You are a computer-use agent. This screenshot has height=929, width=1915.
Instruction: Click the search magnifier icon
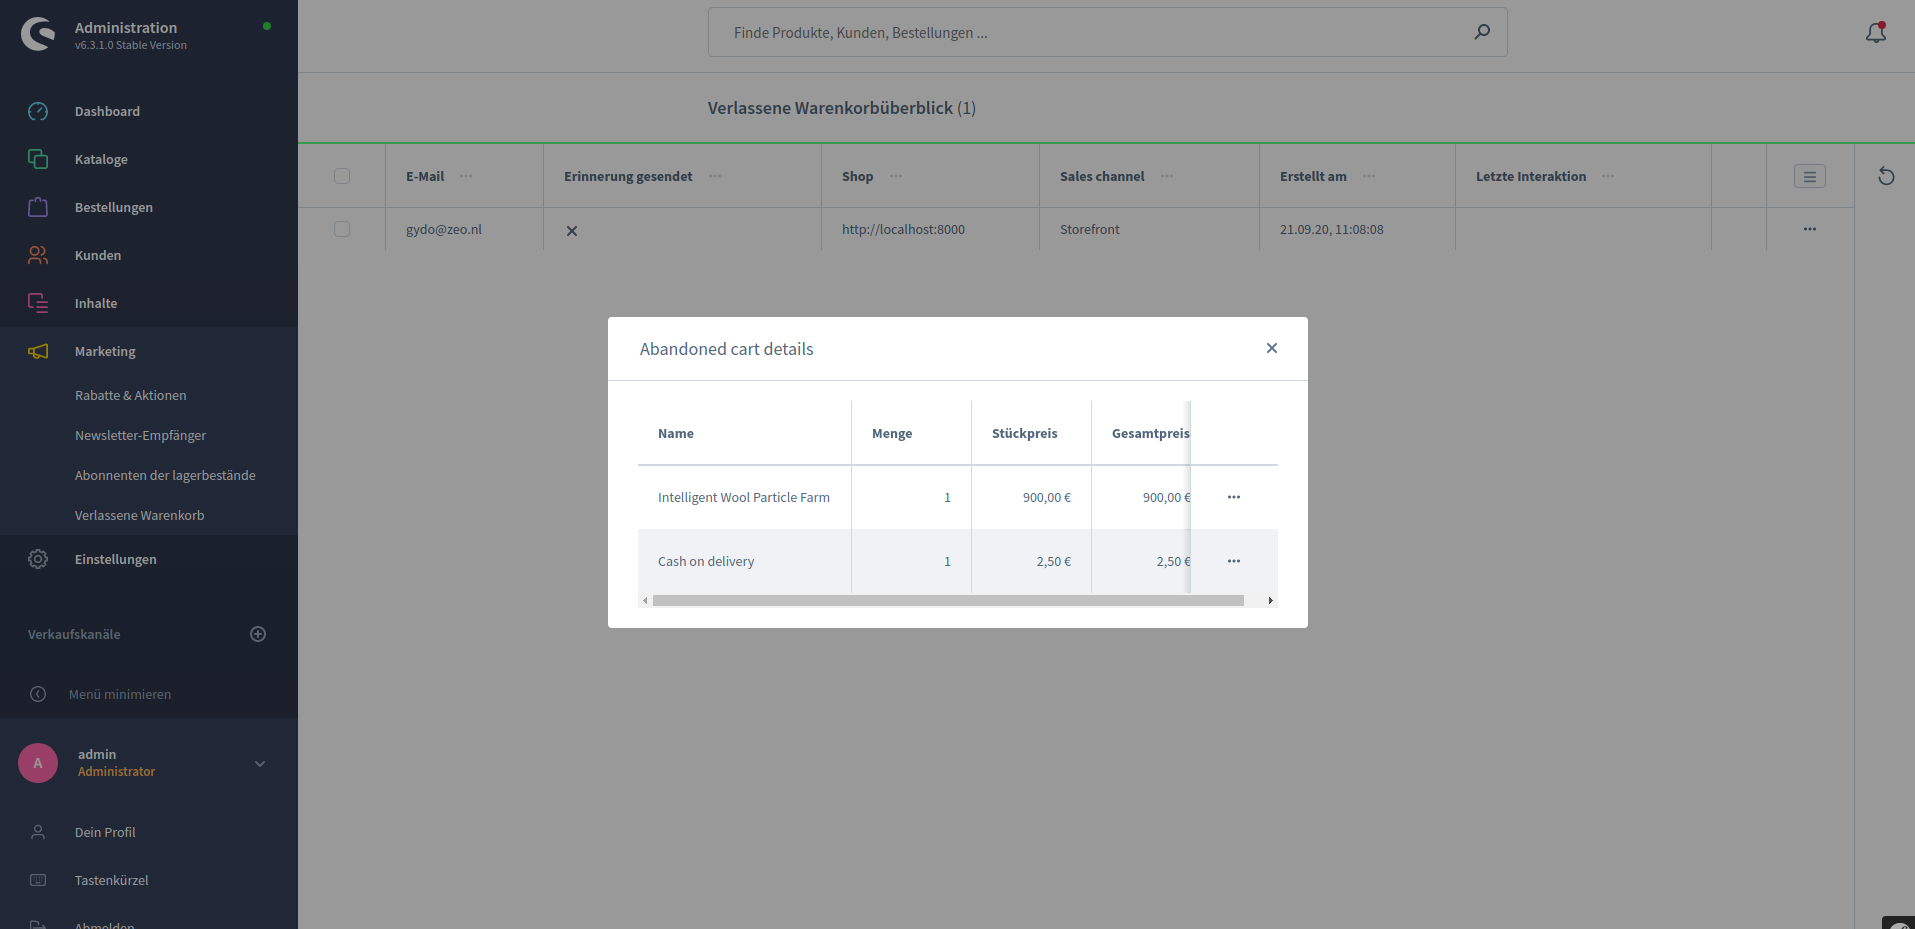[1482, 32]
